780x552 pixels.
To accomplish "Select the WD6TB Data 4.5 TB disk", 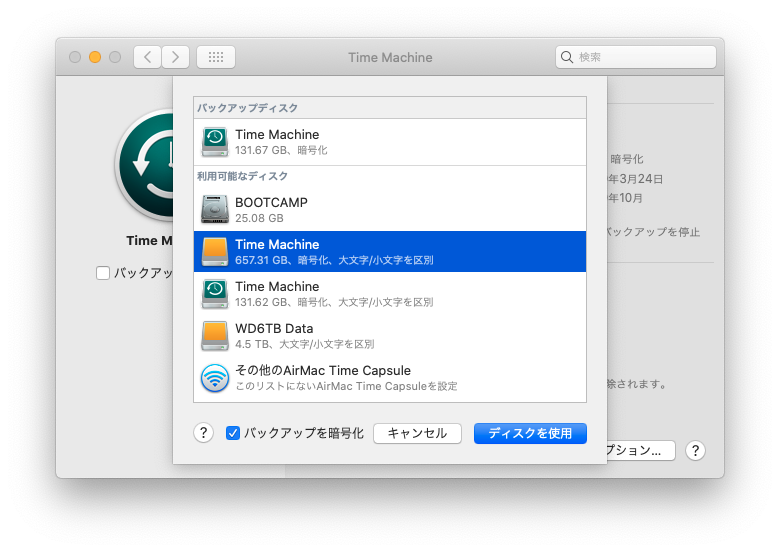I will [390, 336].
